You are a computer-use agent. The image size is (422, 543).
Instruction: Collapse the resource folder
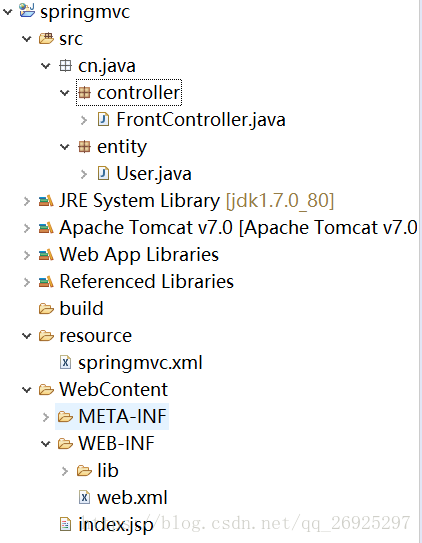pyautogui.click(x=27, y=336)
